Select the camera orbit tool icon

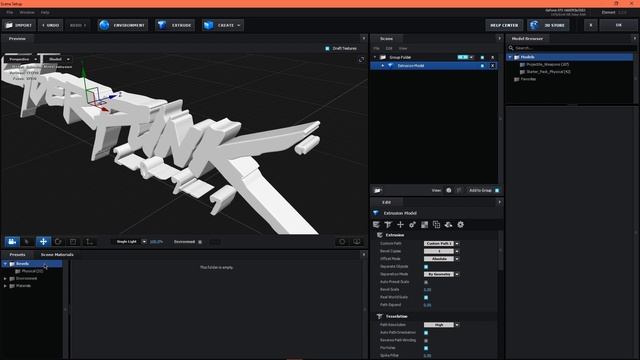pos(12,242)
